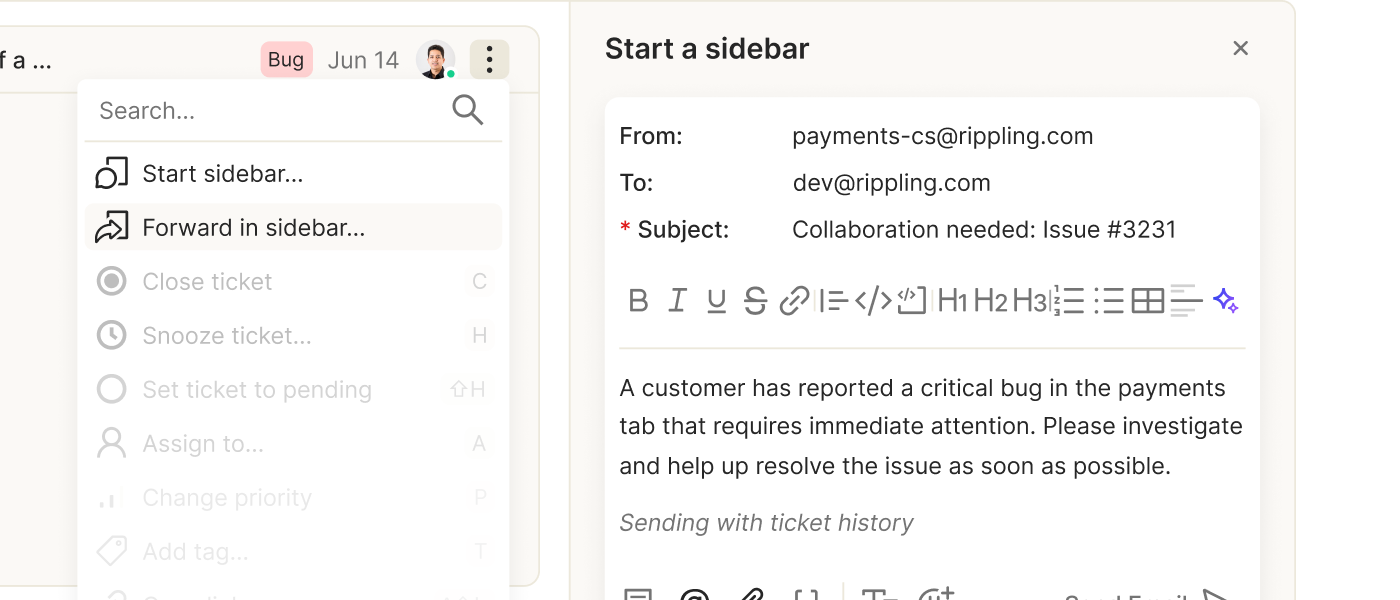
Task: Apply Strikethrough formatting in the toolbar
Action: point(755,301)
